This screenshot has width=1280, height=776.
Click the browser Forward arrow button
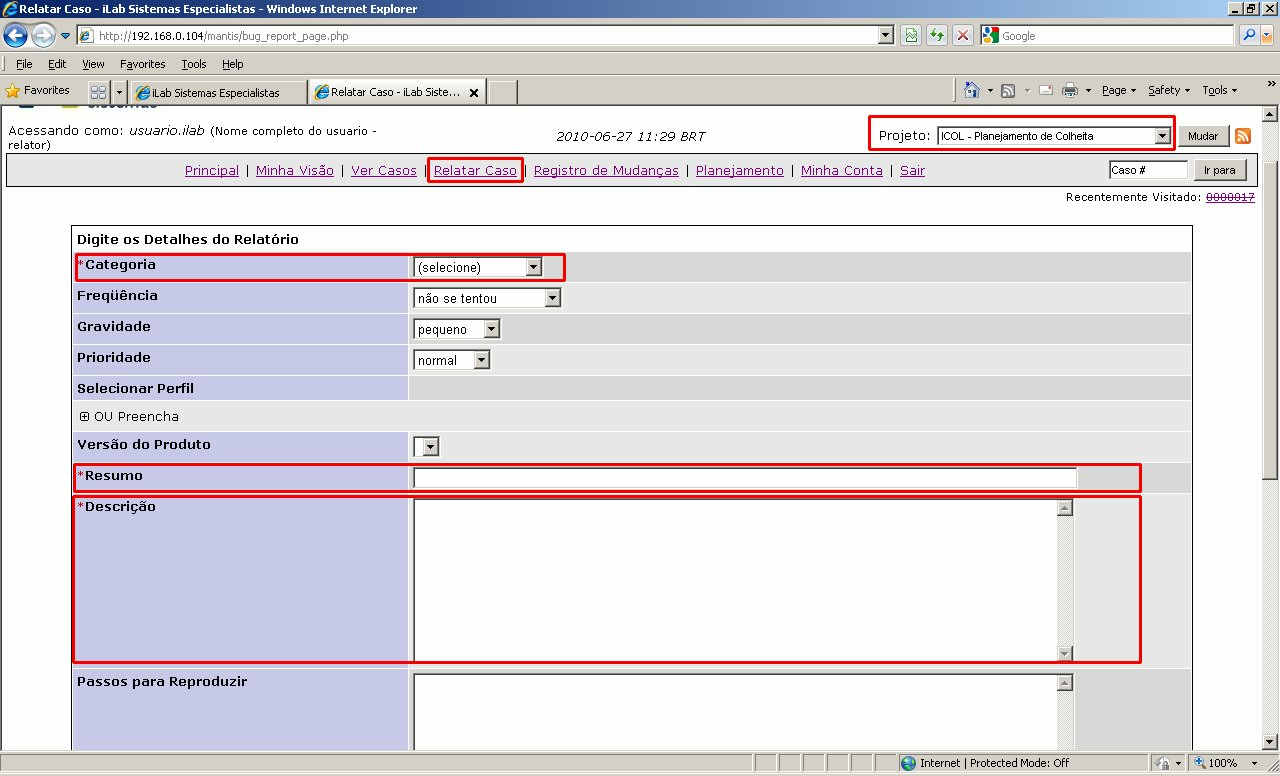43,36
